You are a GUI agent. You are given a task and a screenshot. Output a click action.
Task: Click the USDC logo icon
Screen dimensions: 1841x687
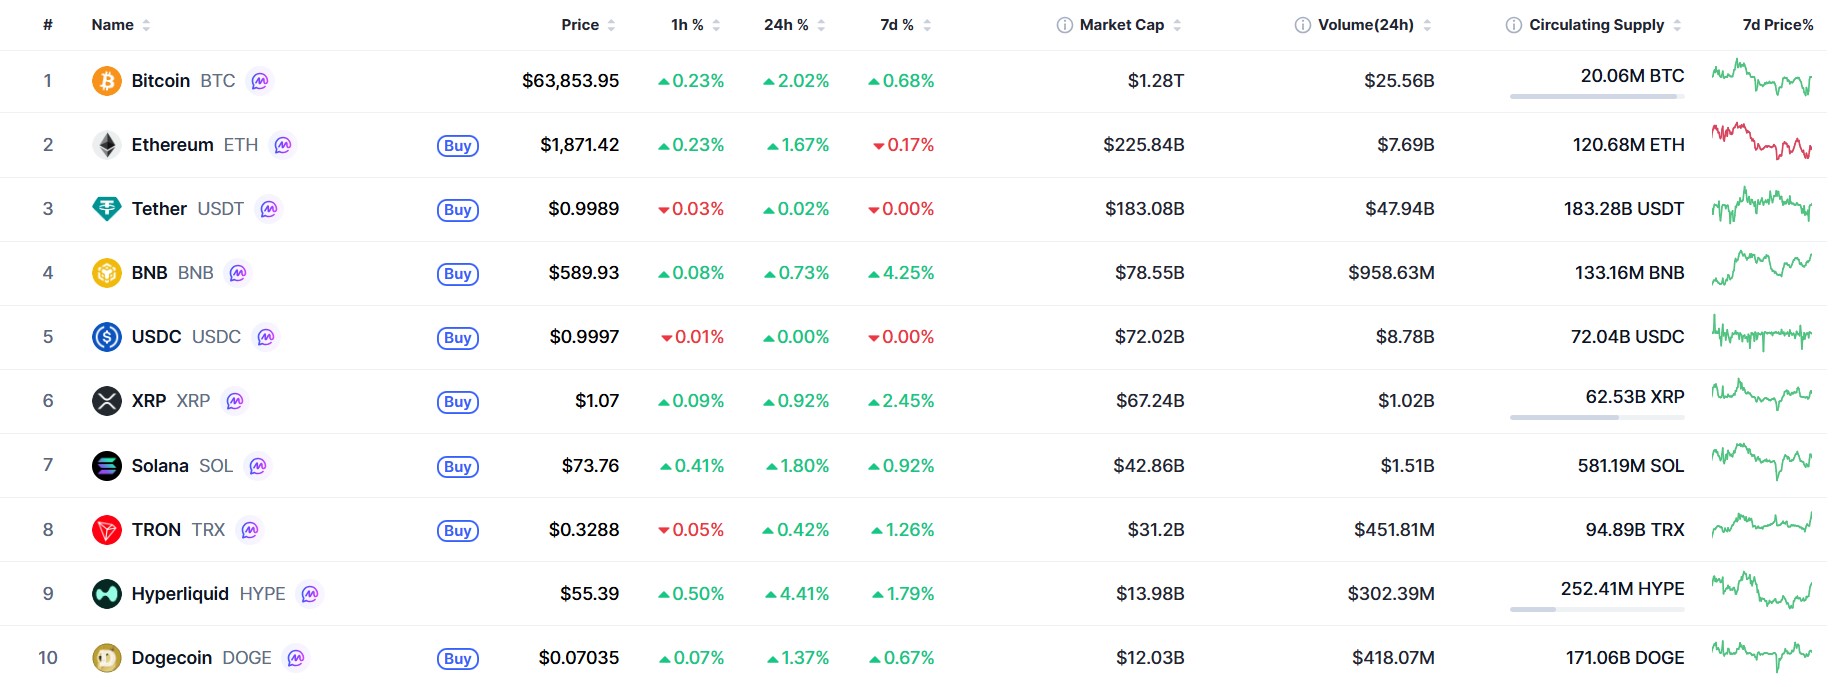[107, 337]
